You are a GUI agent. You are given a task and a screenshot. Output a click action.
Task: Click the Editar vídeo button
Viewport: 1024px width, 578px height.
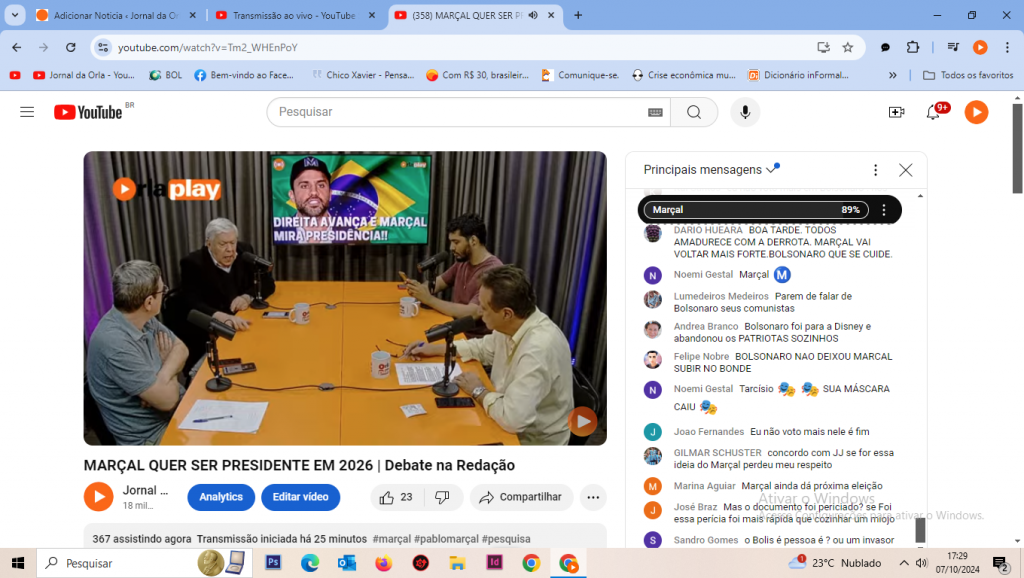300,497
